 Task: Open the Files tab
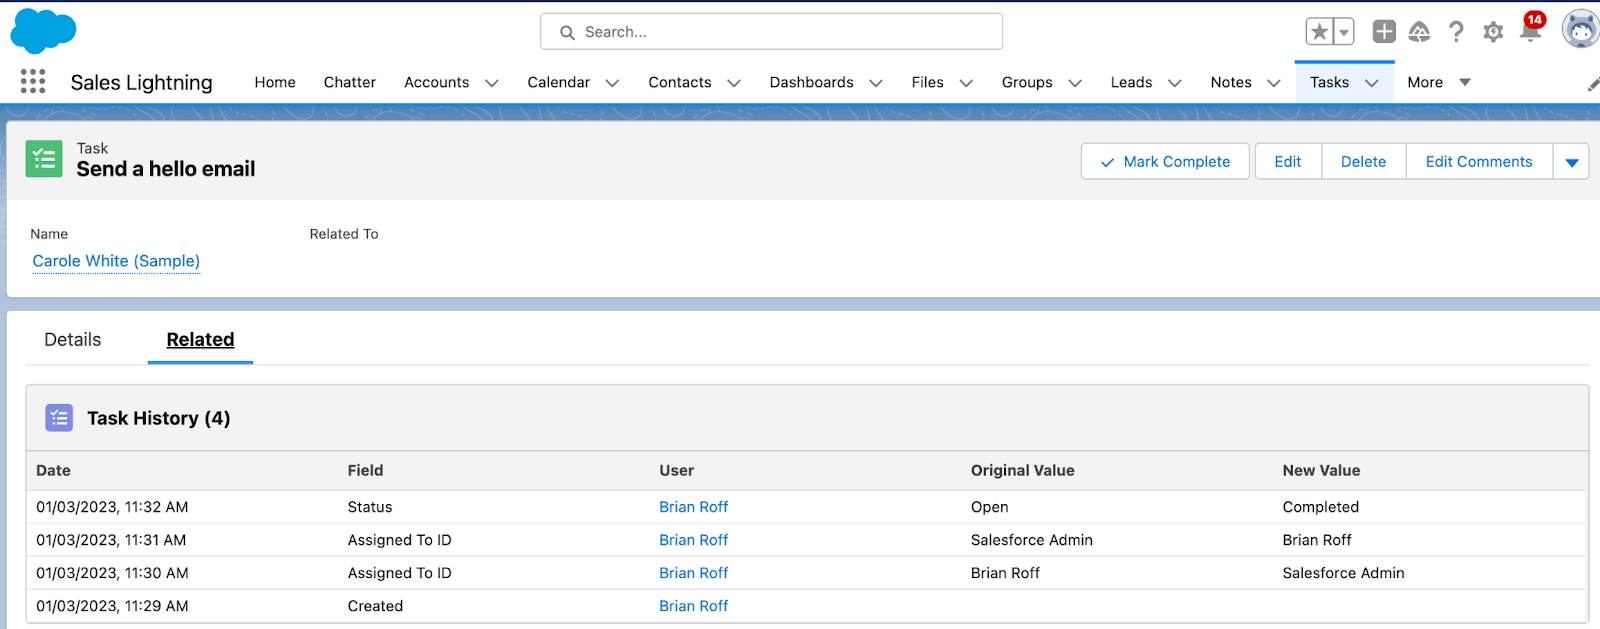pos(927,82)
